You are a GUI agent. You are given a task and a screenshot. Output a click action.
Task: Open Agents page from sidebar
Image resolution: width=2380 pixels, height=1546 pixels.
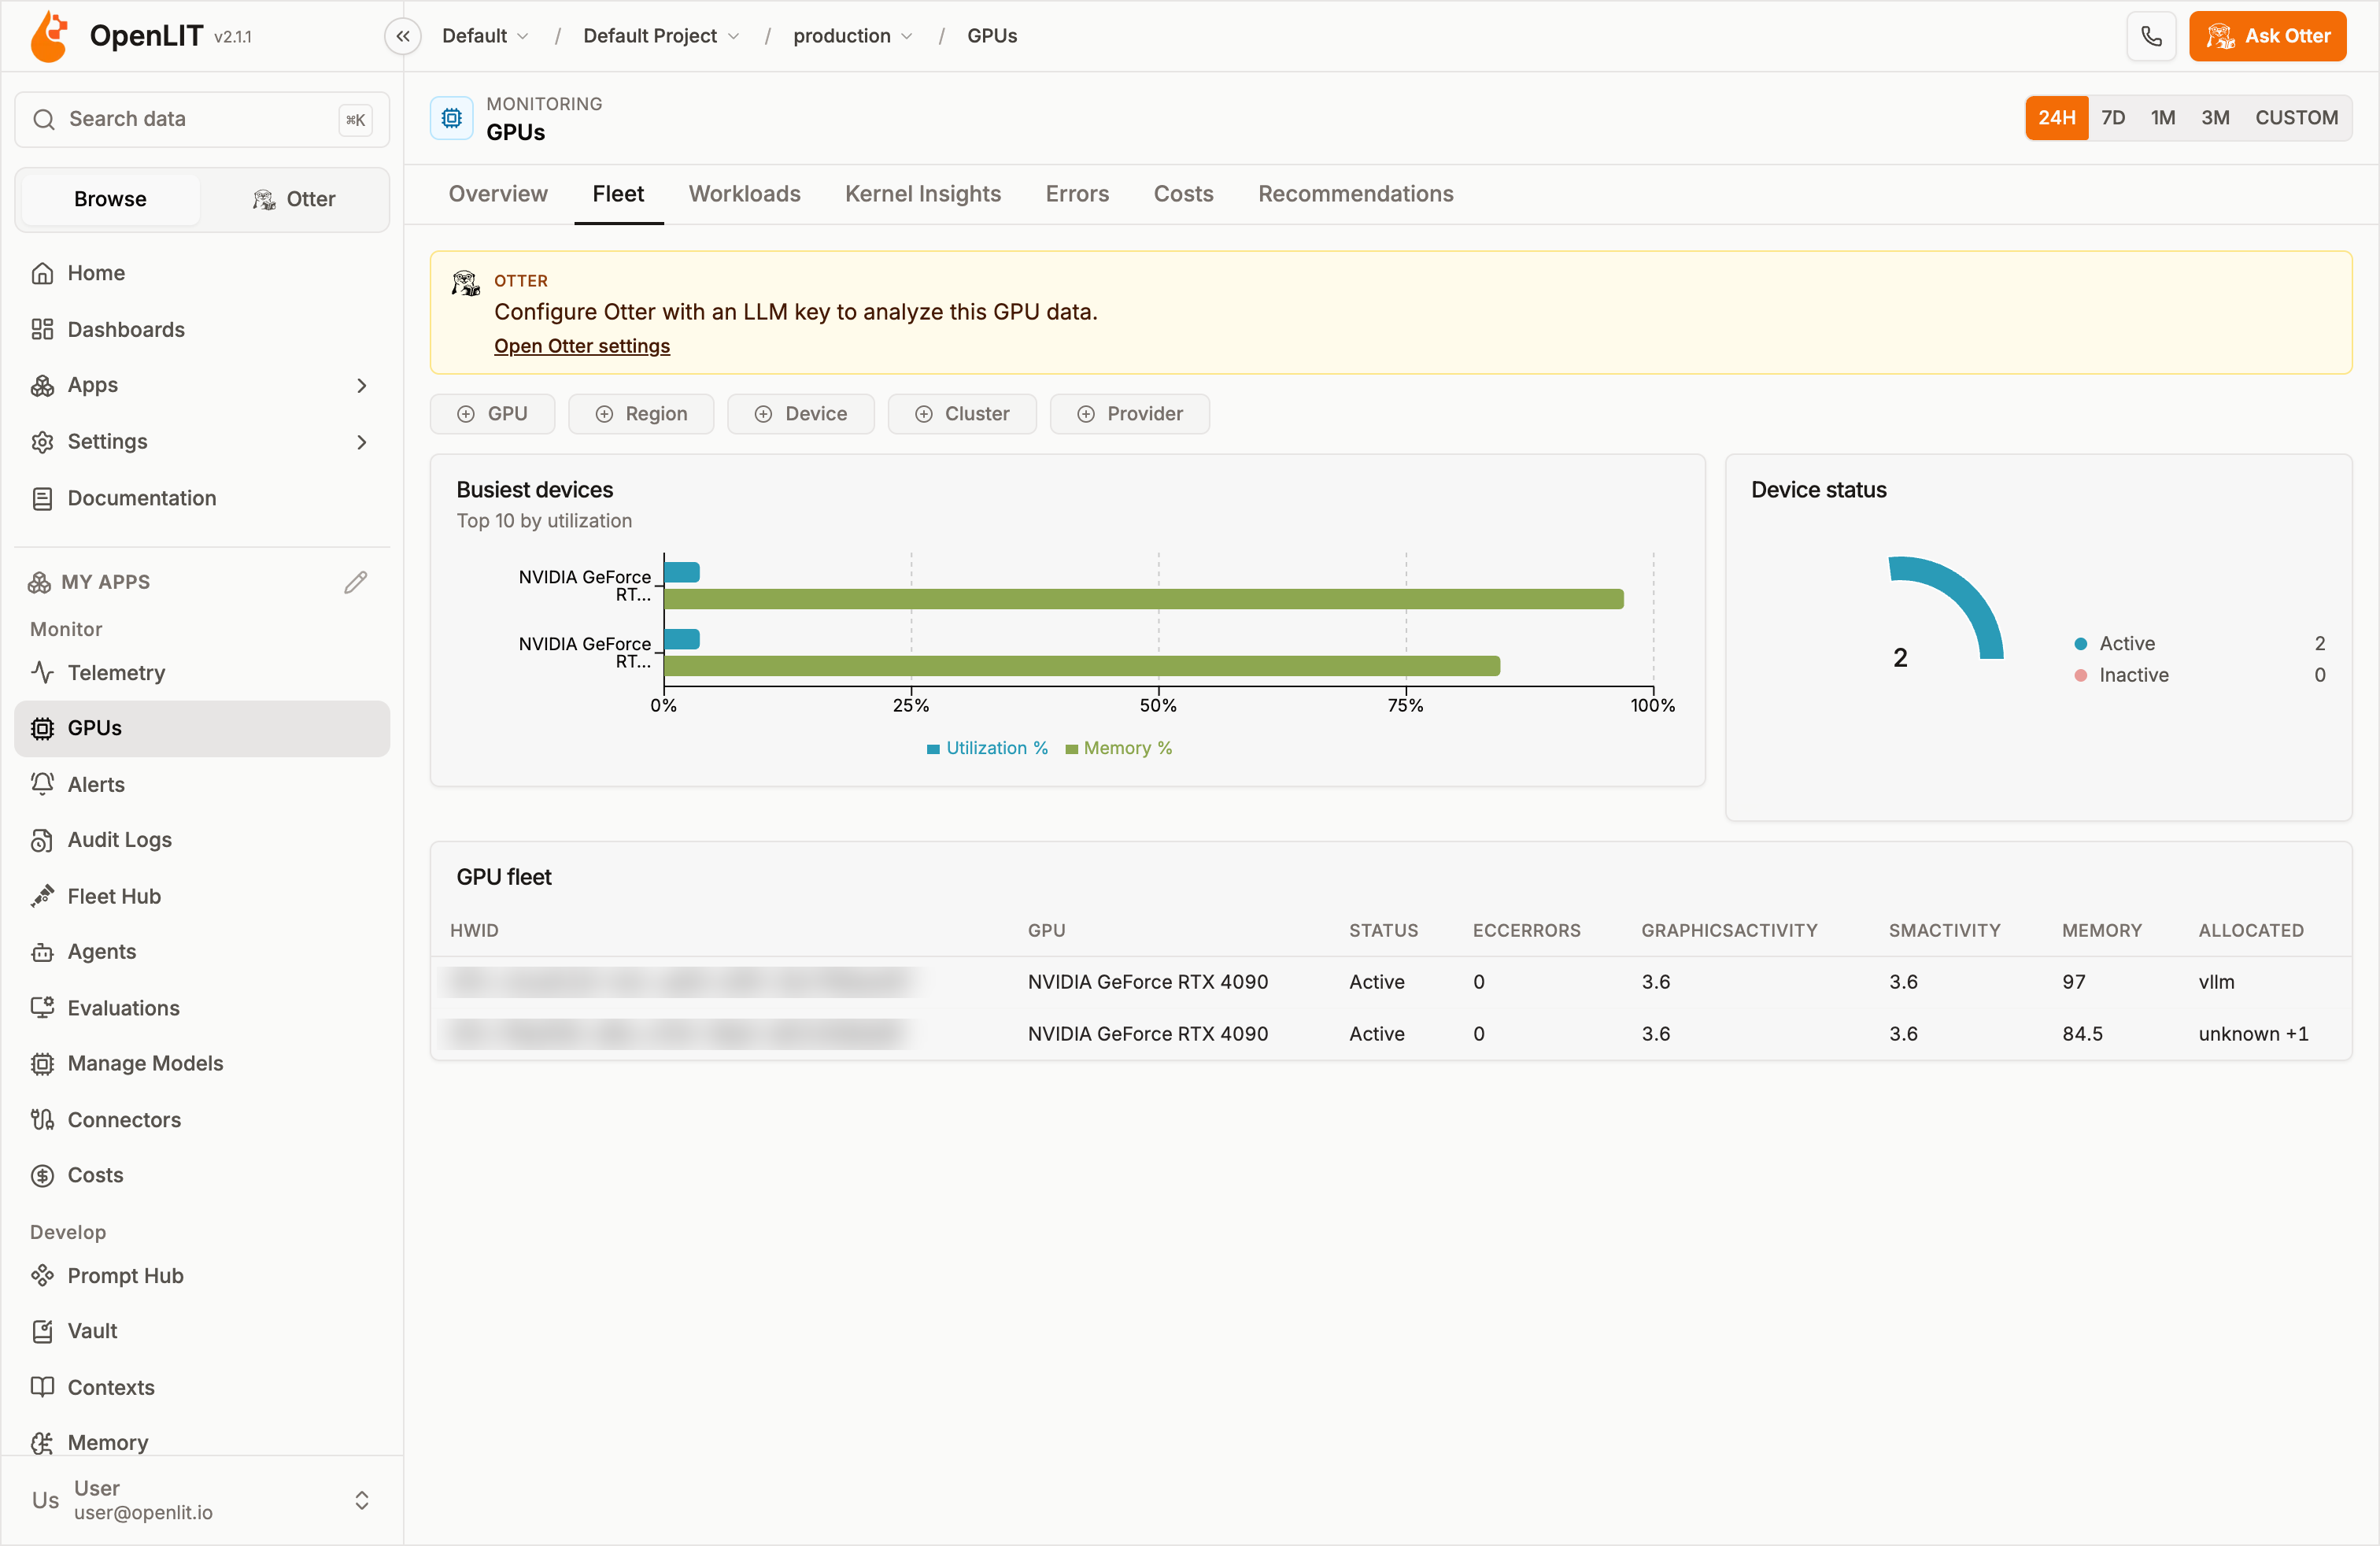tap(202, 951)
